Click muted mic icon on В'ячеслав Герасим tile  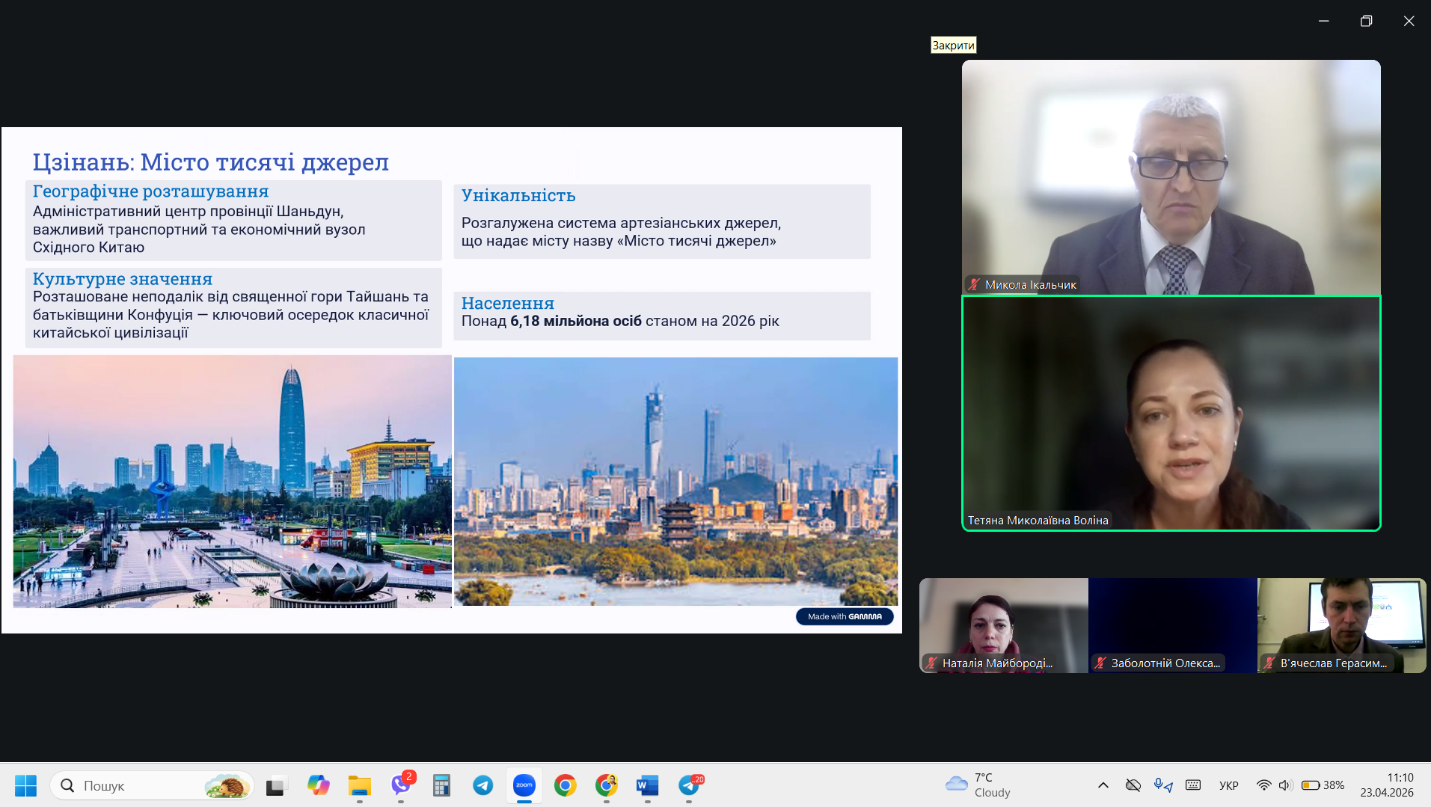tap(1269, 663)
